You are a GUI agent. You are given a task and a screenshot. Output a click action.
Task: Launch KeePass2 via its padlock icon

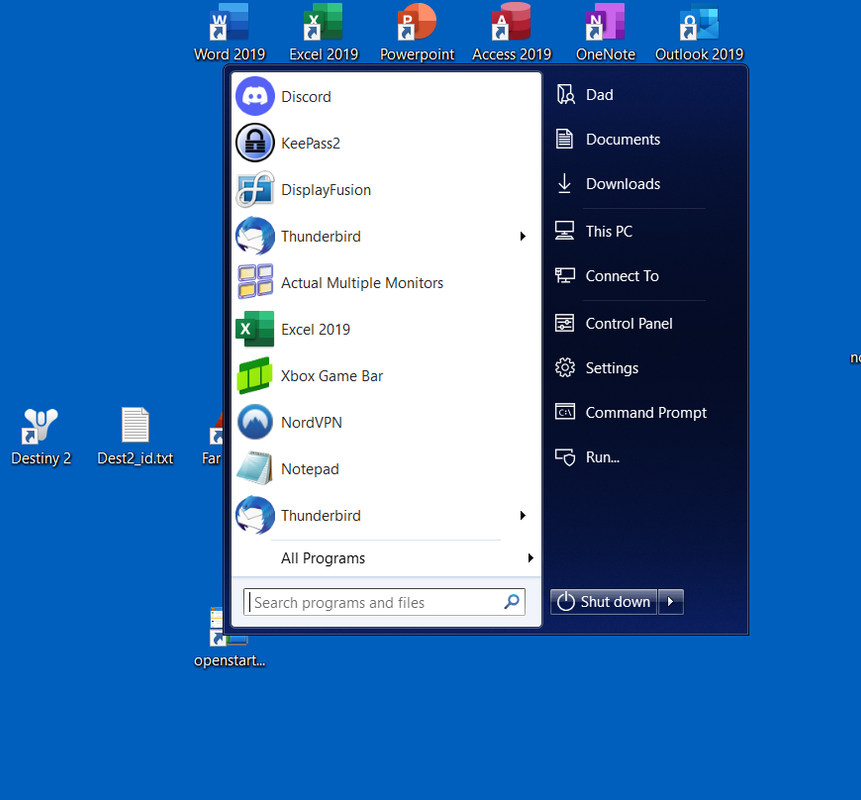point(255,143)
